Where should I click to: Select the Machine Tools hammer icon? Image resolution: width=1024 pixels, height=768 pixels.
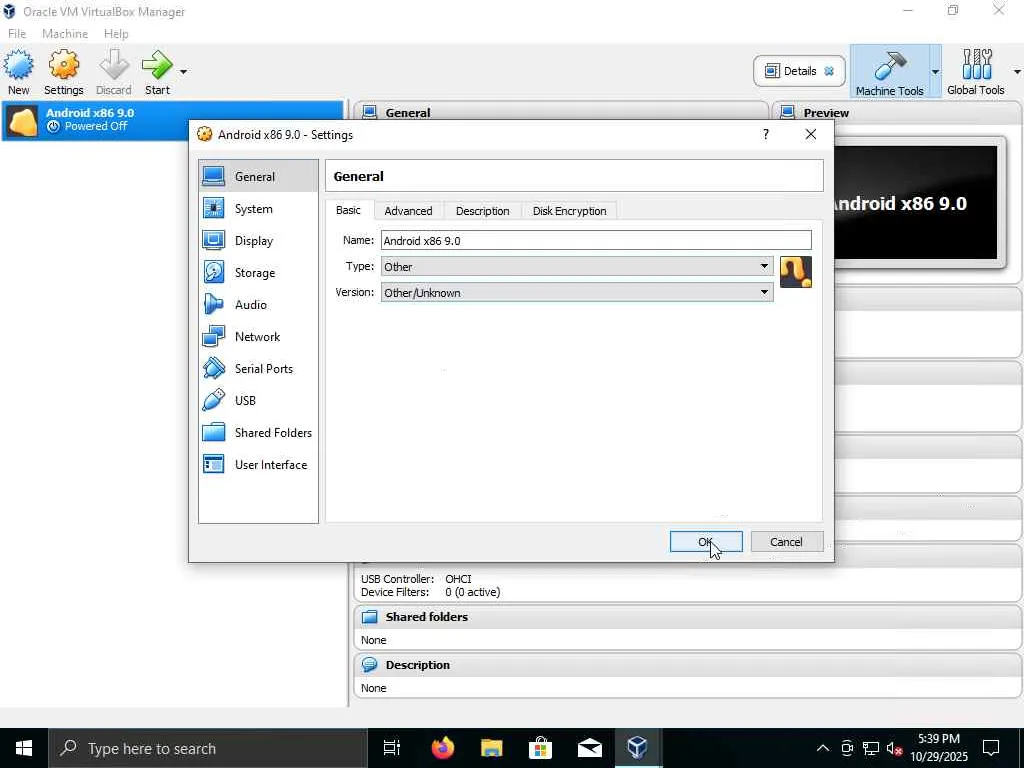pyautogui.click(x=889, y=65)
